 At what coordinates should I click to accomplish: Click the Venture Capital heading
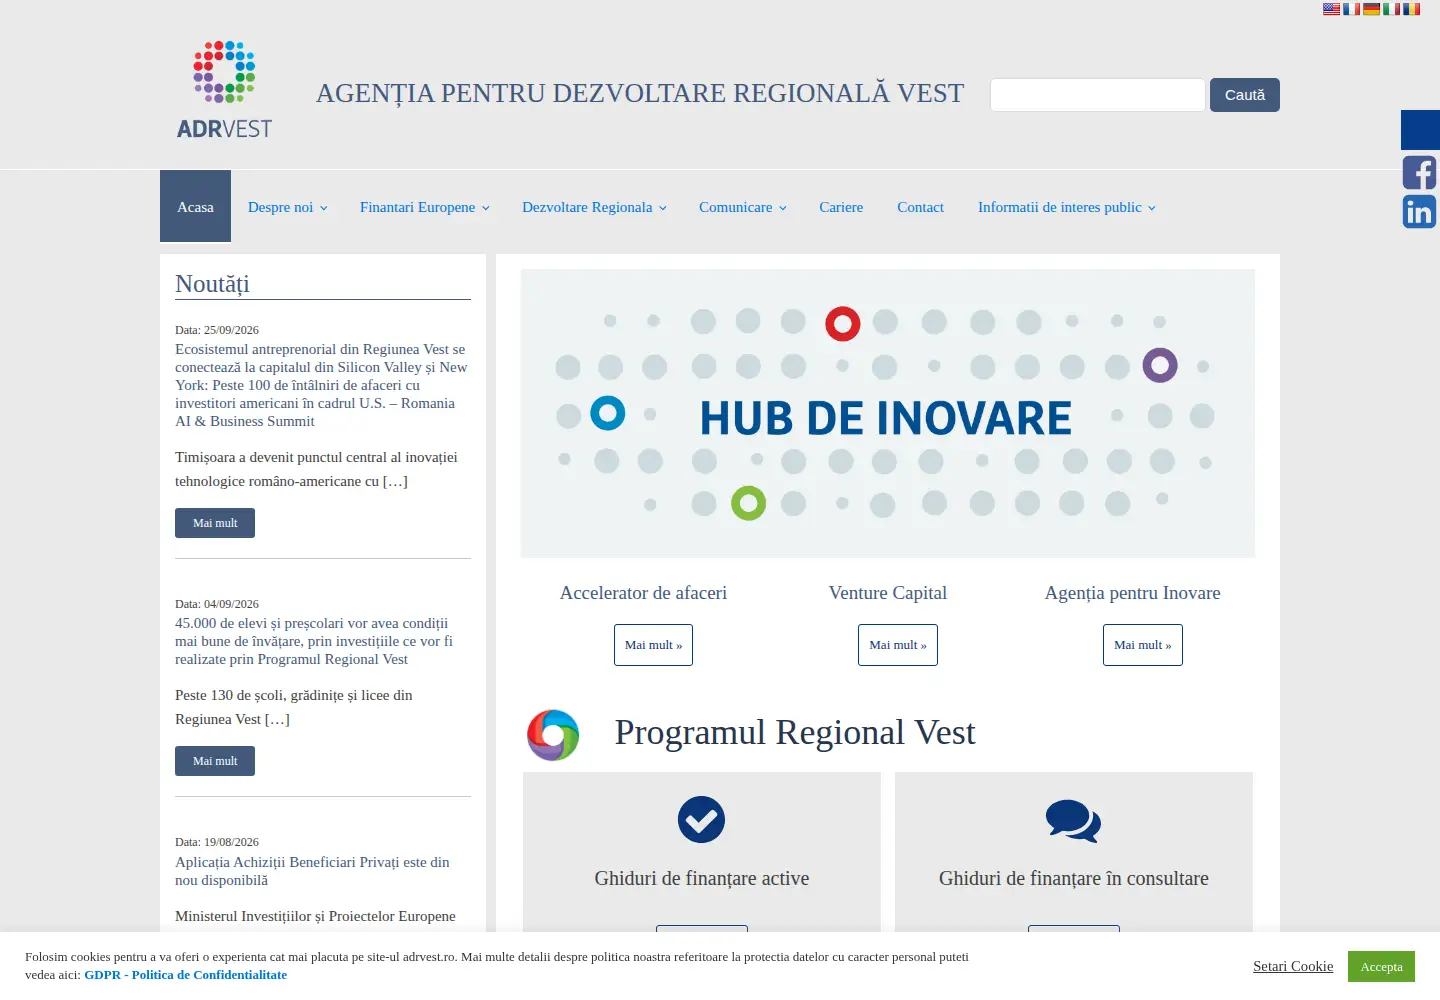pos(888,593)
